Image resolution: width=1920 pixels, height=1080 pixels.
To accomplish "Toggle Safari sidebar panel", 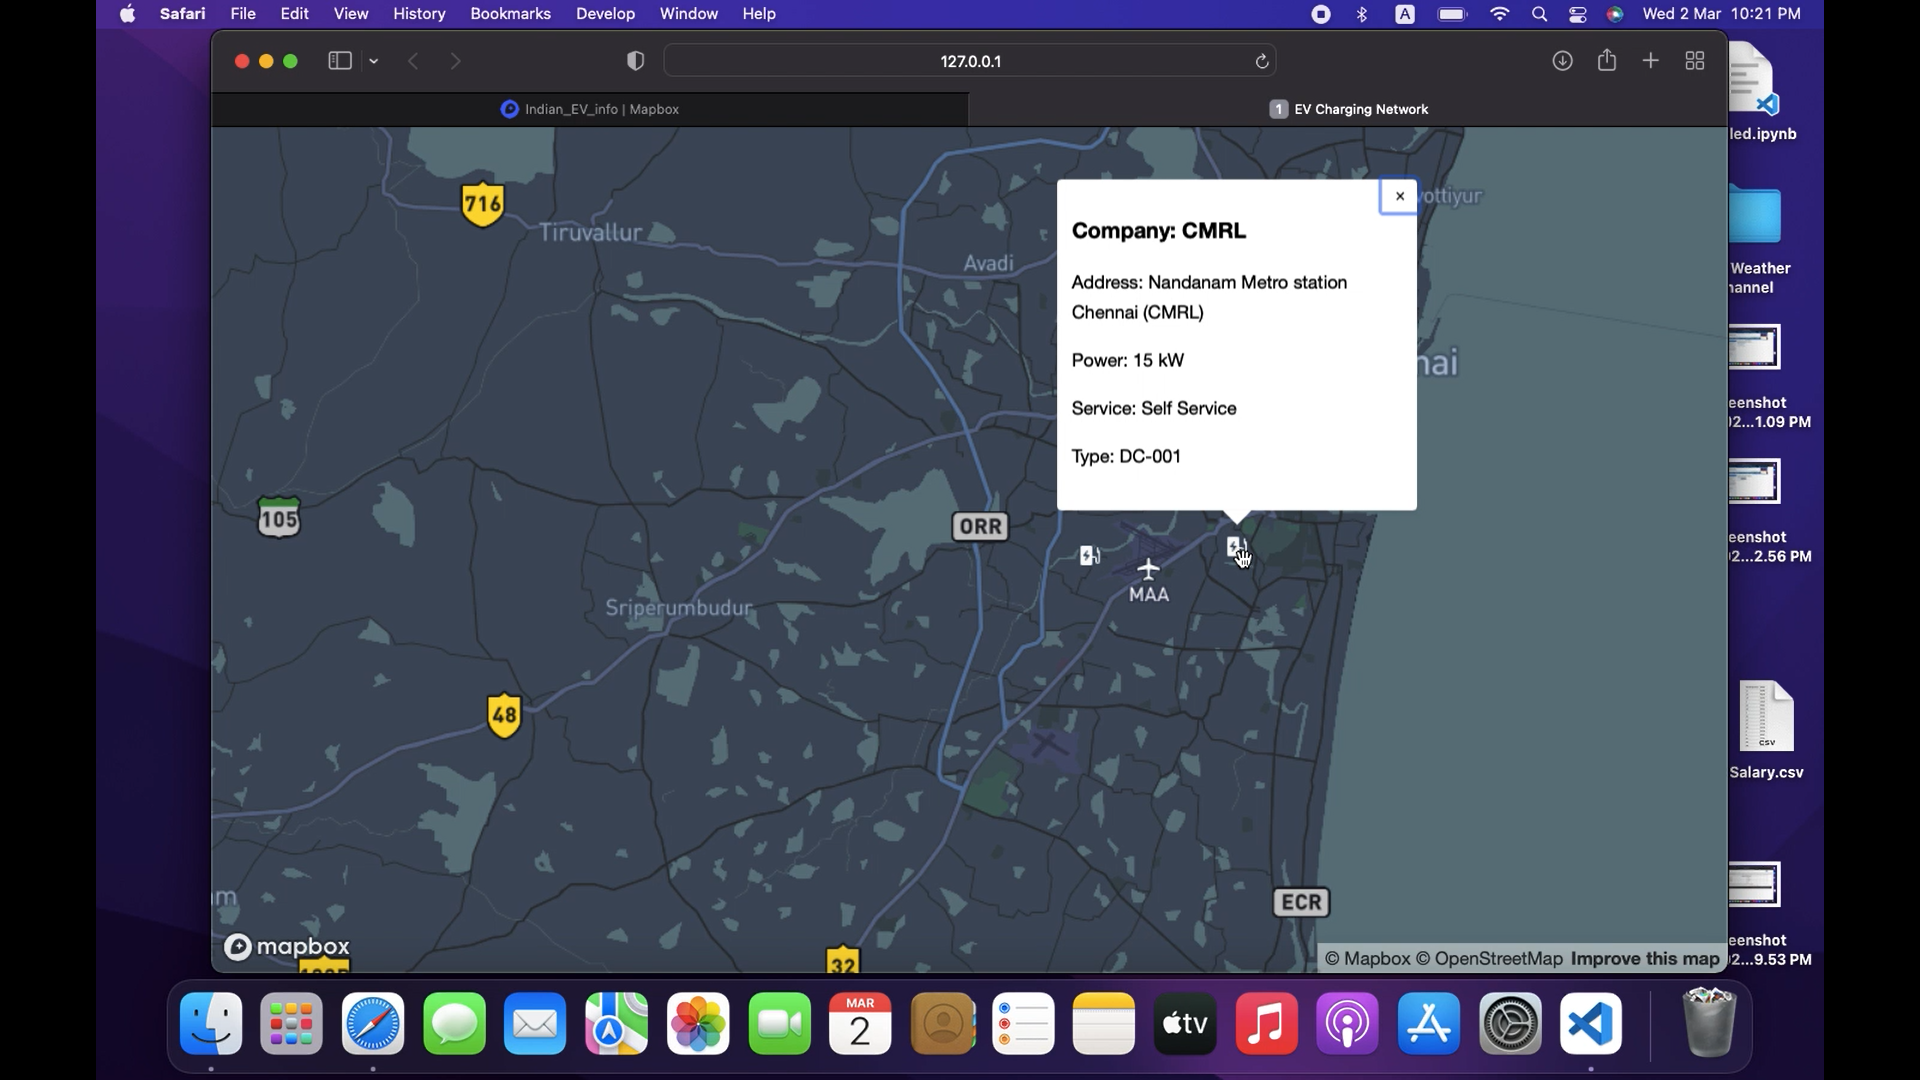I will pos(340,61).
